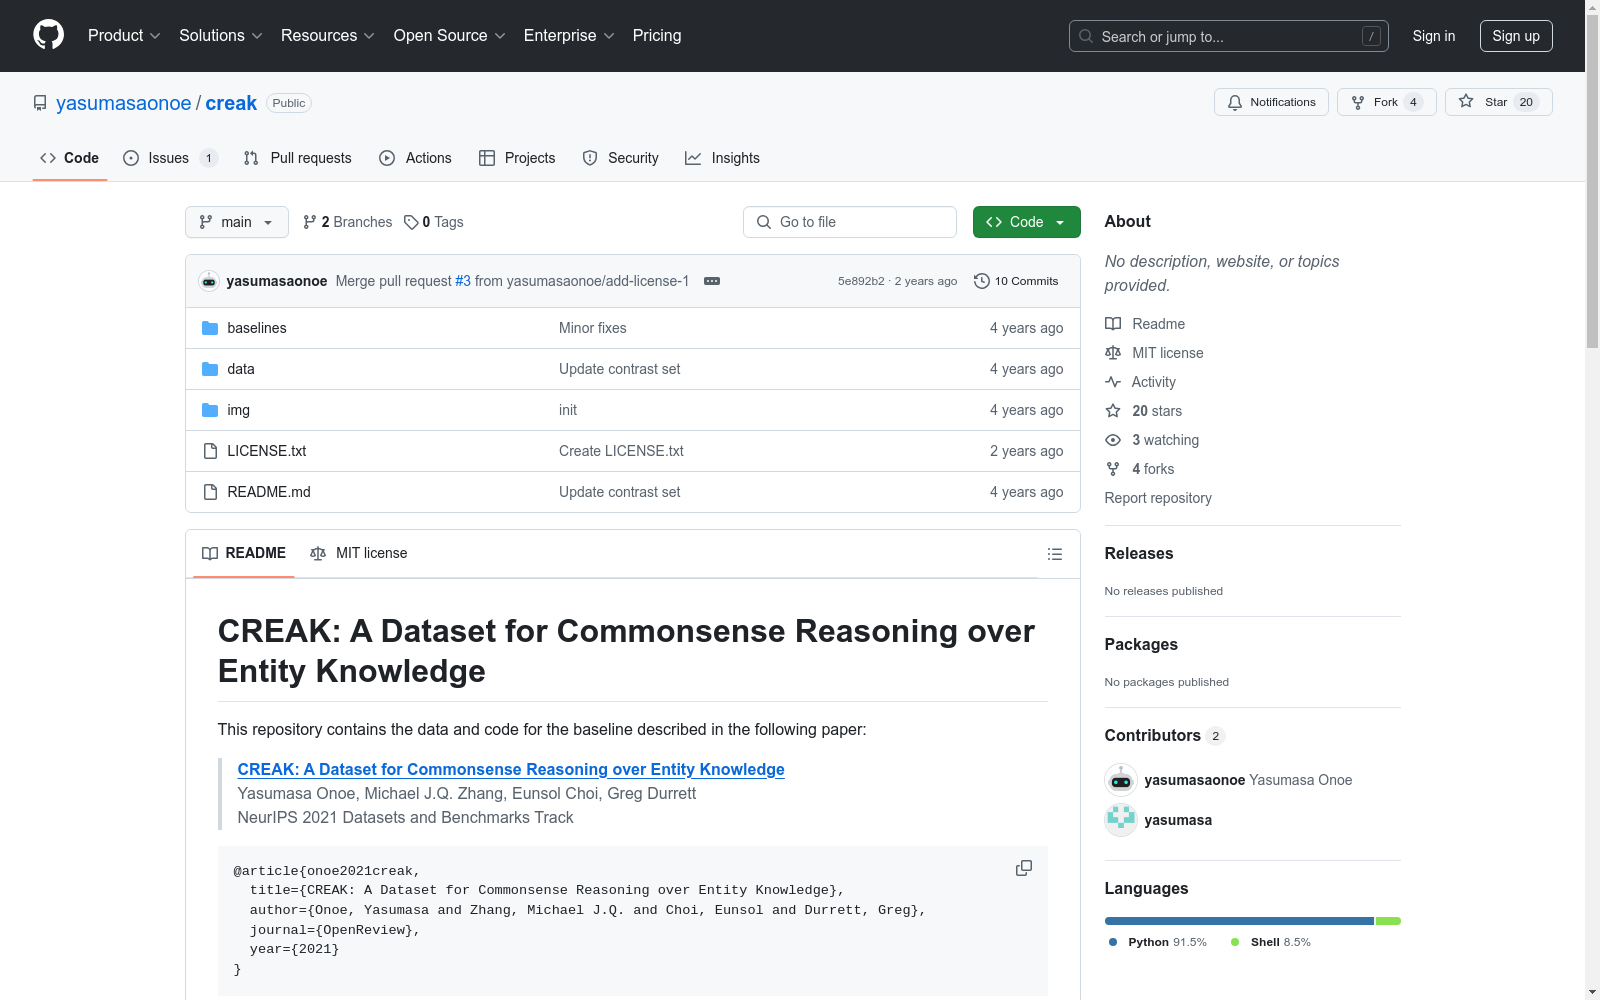Select the README tab in file viewer
The image size is (1600, 1000).
click(244, 553)
